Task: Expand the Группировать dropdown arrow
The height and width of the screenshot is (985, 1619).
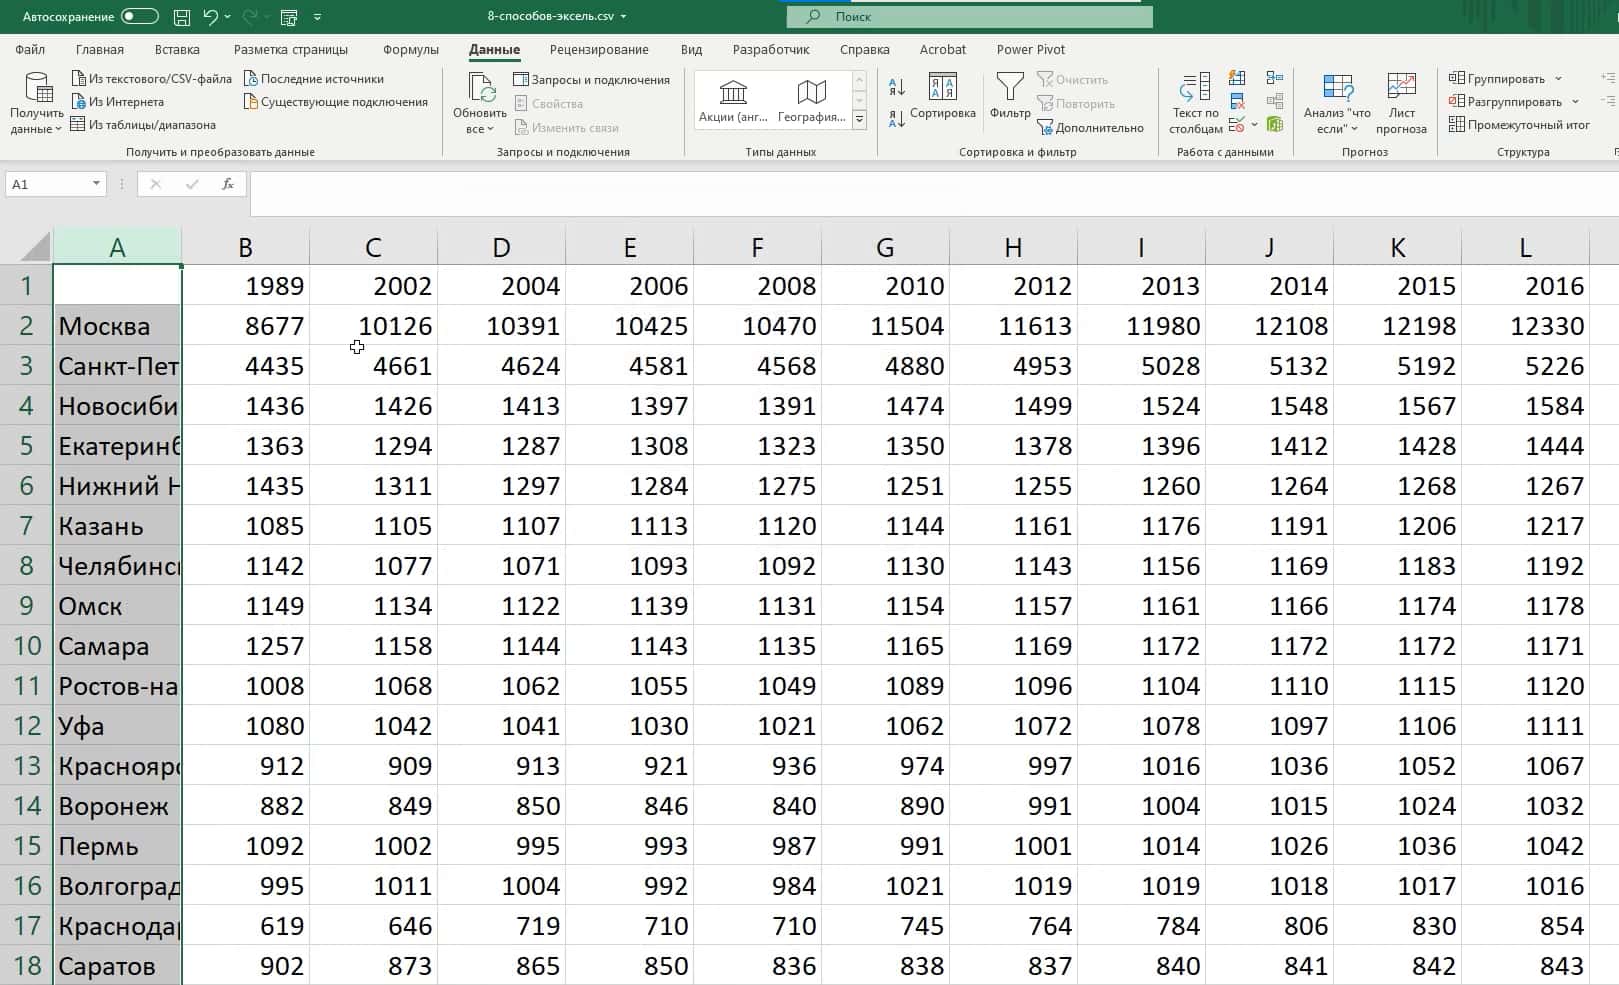Action: pyautogui.click(x=1558, y=79)
